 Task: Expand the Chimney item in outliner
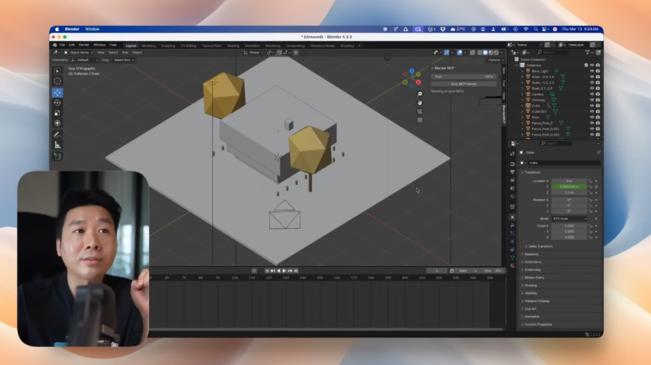pyautogui.click(x=522, y=100)
